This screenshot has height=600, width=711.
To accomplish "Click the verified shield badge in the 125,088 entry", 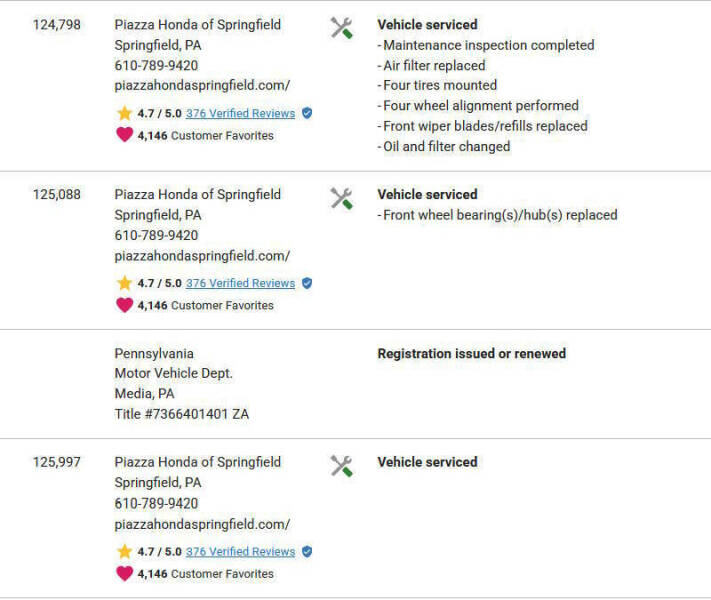I will (x=307, y=283).
